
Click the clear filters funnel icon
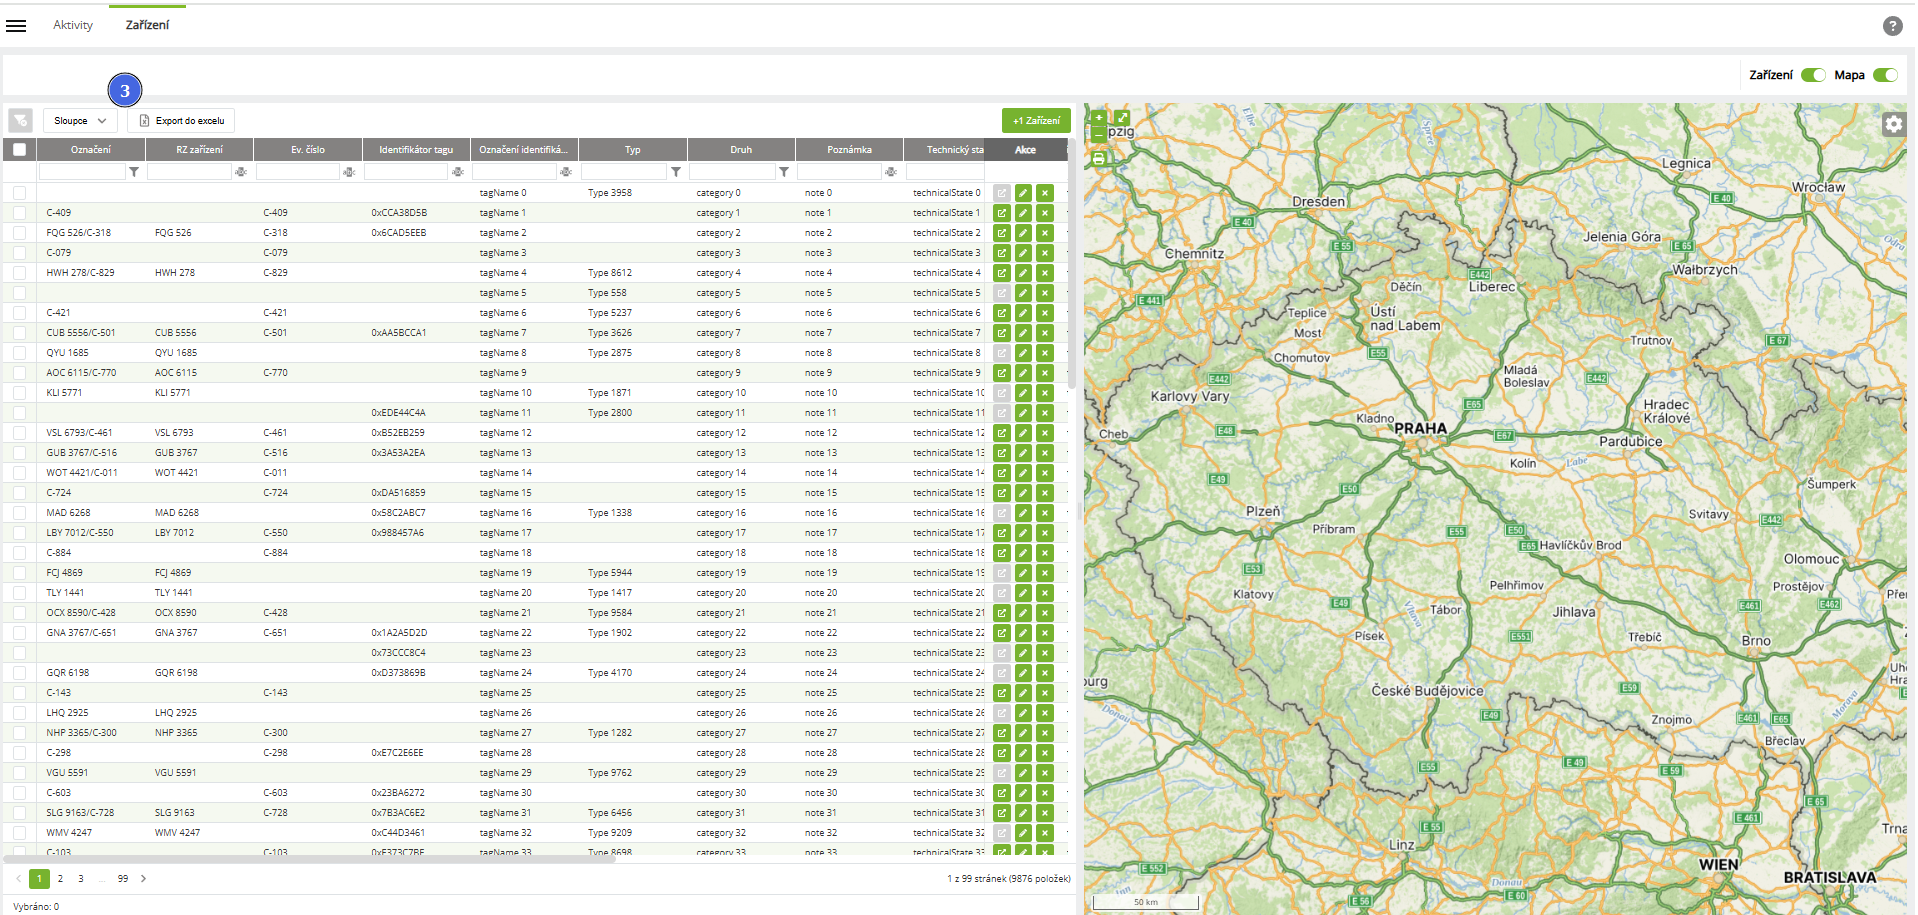pyautogui.click(x=20, y=121)
